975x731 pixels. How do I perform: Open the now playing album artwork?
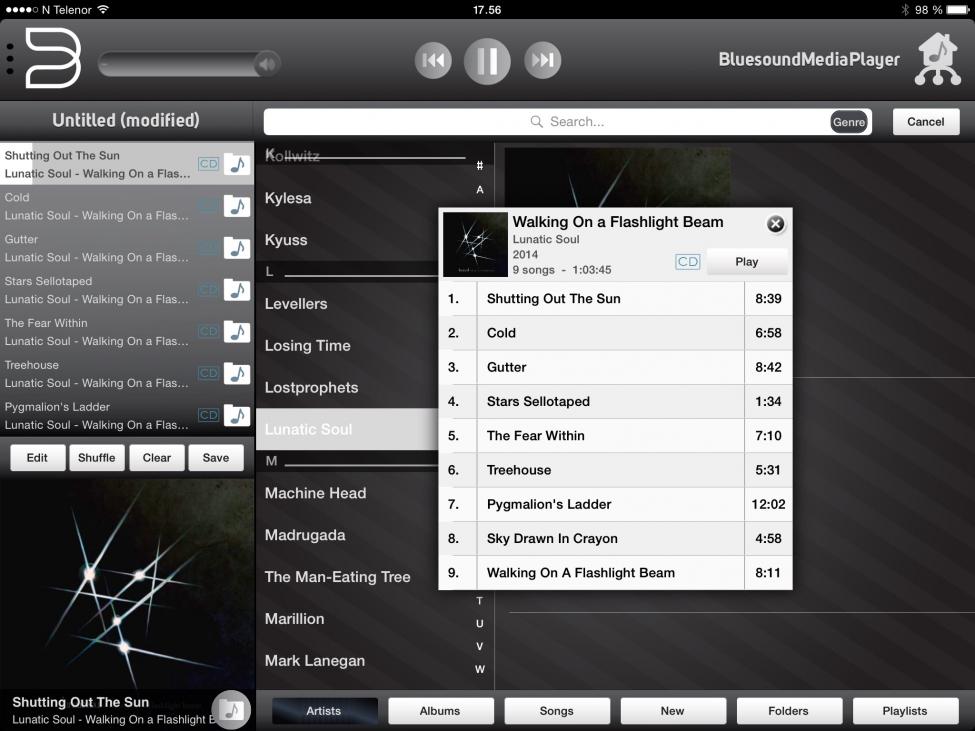127,584
